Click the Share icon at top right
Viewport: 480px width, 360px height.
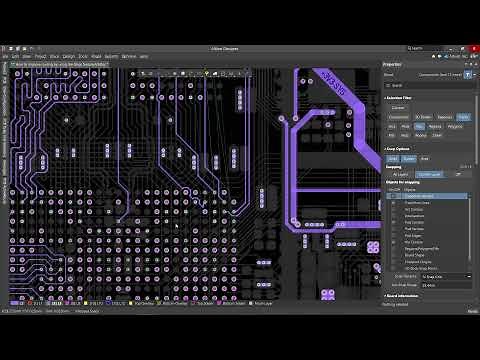click(446, 57)
